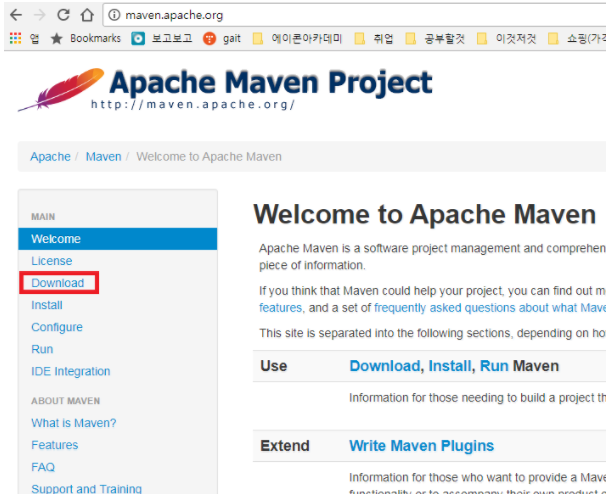The width and height of the screenshot is (612, 494).
Task: Click Install link in the Use row
Action: [x=450, y=366]
